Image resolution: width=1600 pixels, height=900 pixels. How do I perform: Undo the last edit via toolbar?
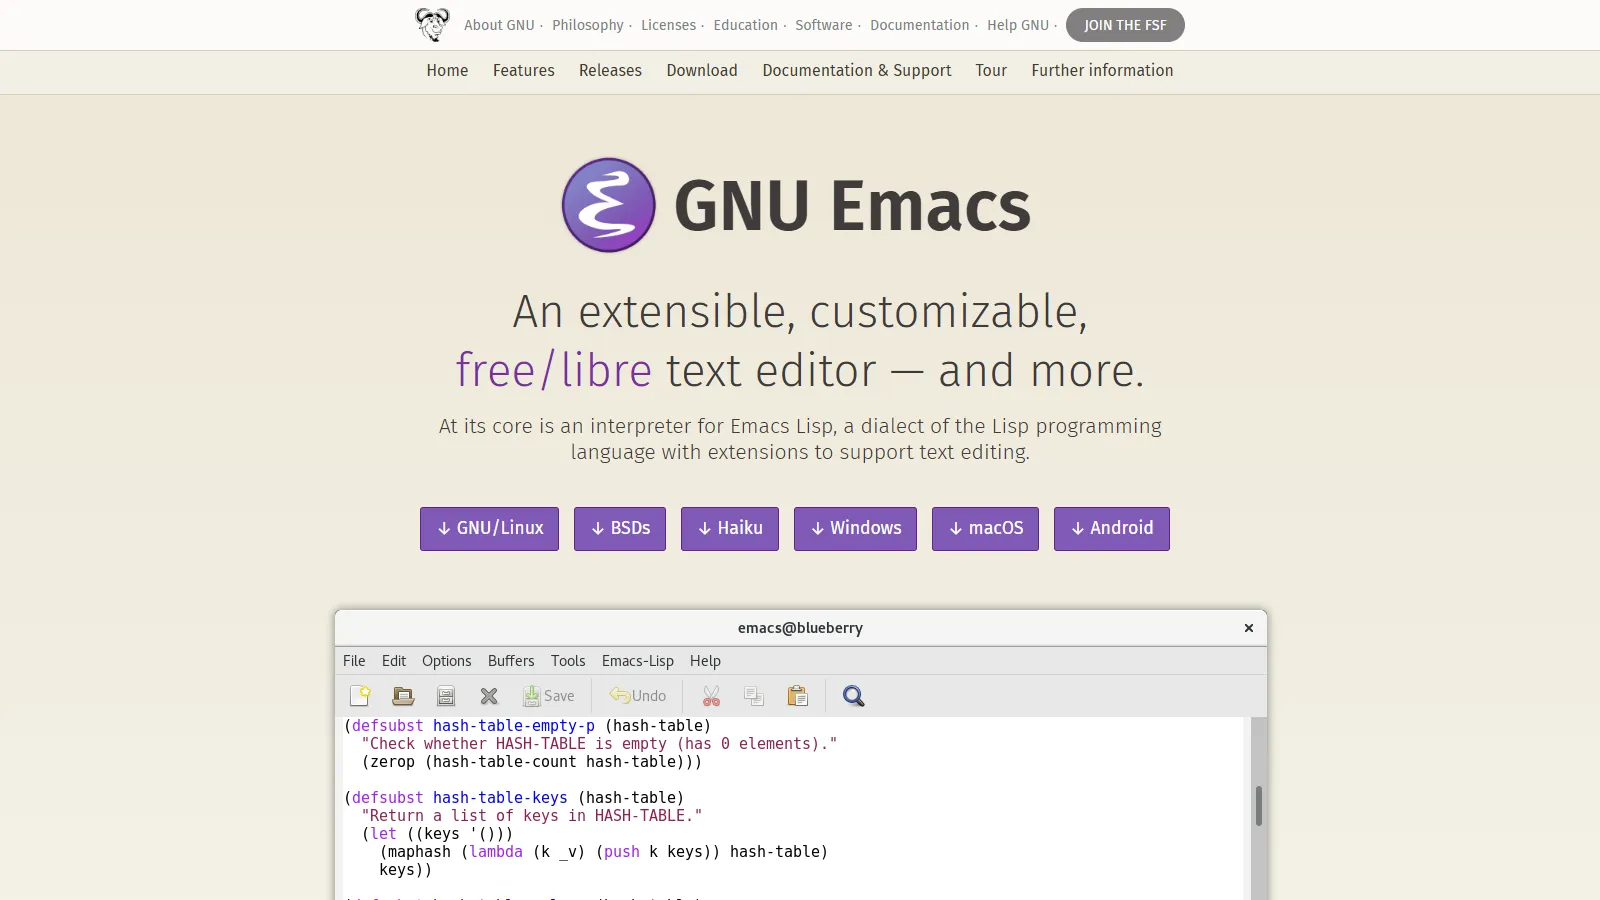pyautogui.click(x=637, y=695)
